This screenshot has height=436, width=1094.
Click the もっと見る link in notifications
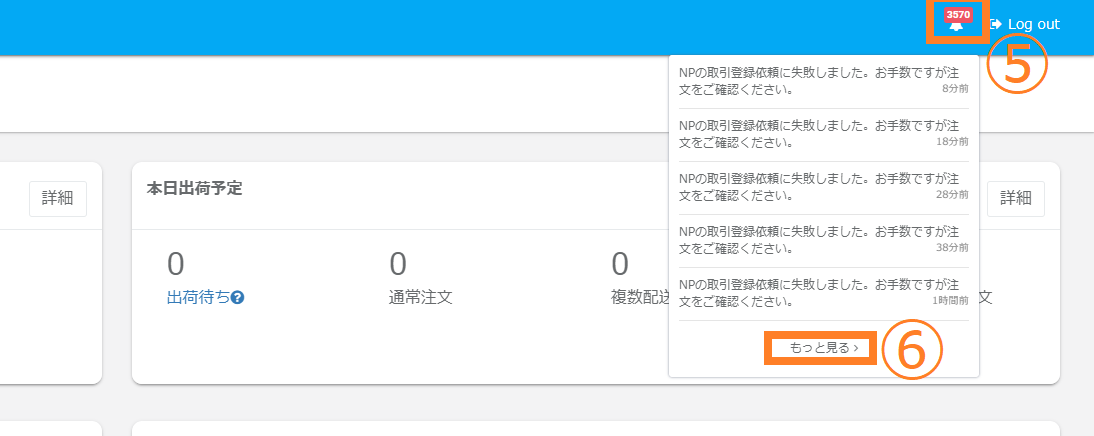(823, 347)
